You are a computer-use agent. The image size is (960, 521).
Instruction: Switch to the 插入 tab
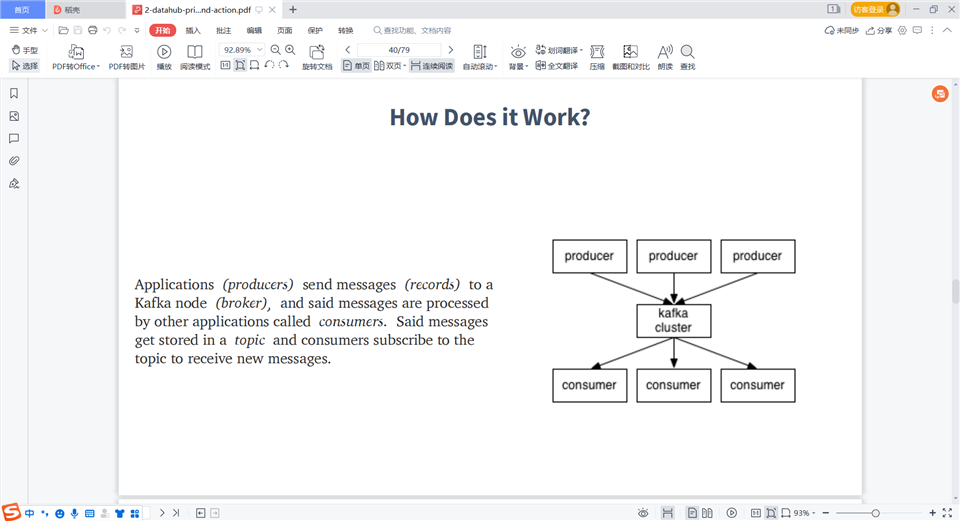pos(193,30)
